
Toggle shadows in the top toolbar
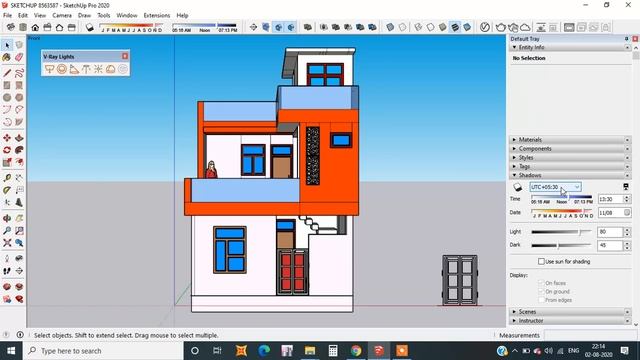89,27
